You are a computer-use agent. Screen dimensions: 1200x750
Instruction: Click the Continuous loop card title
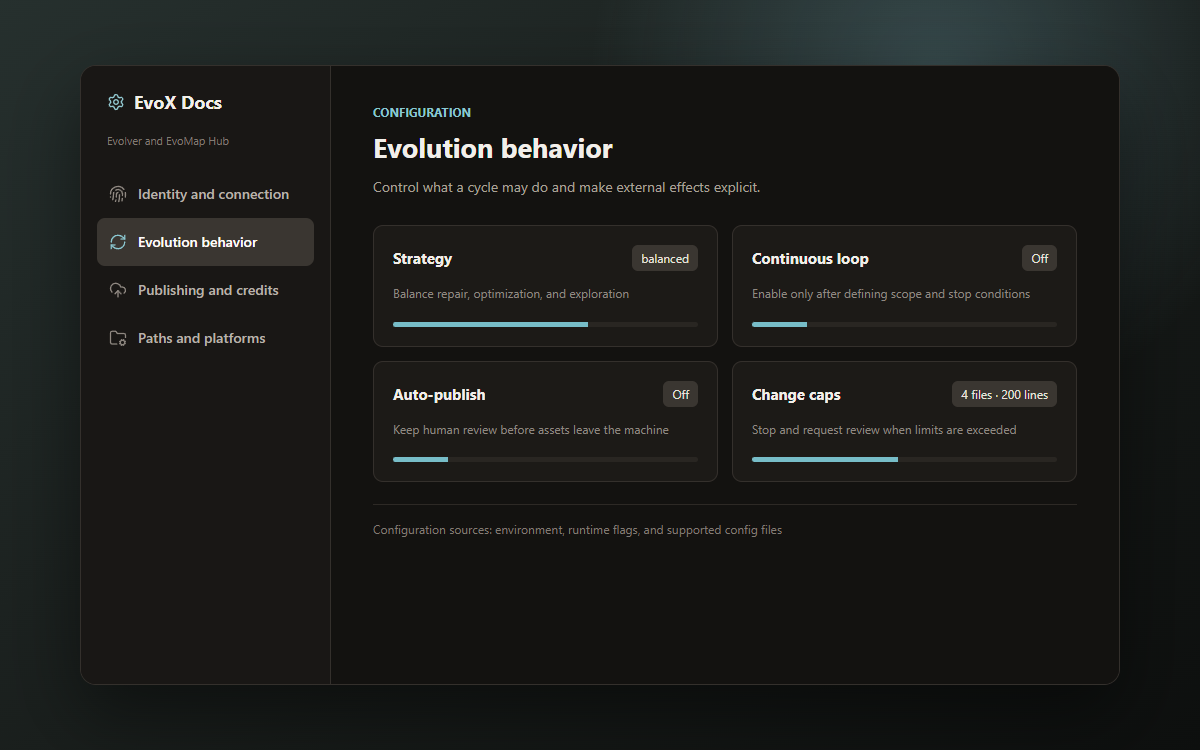tap(810, 258)
